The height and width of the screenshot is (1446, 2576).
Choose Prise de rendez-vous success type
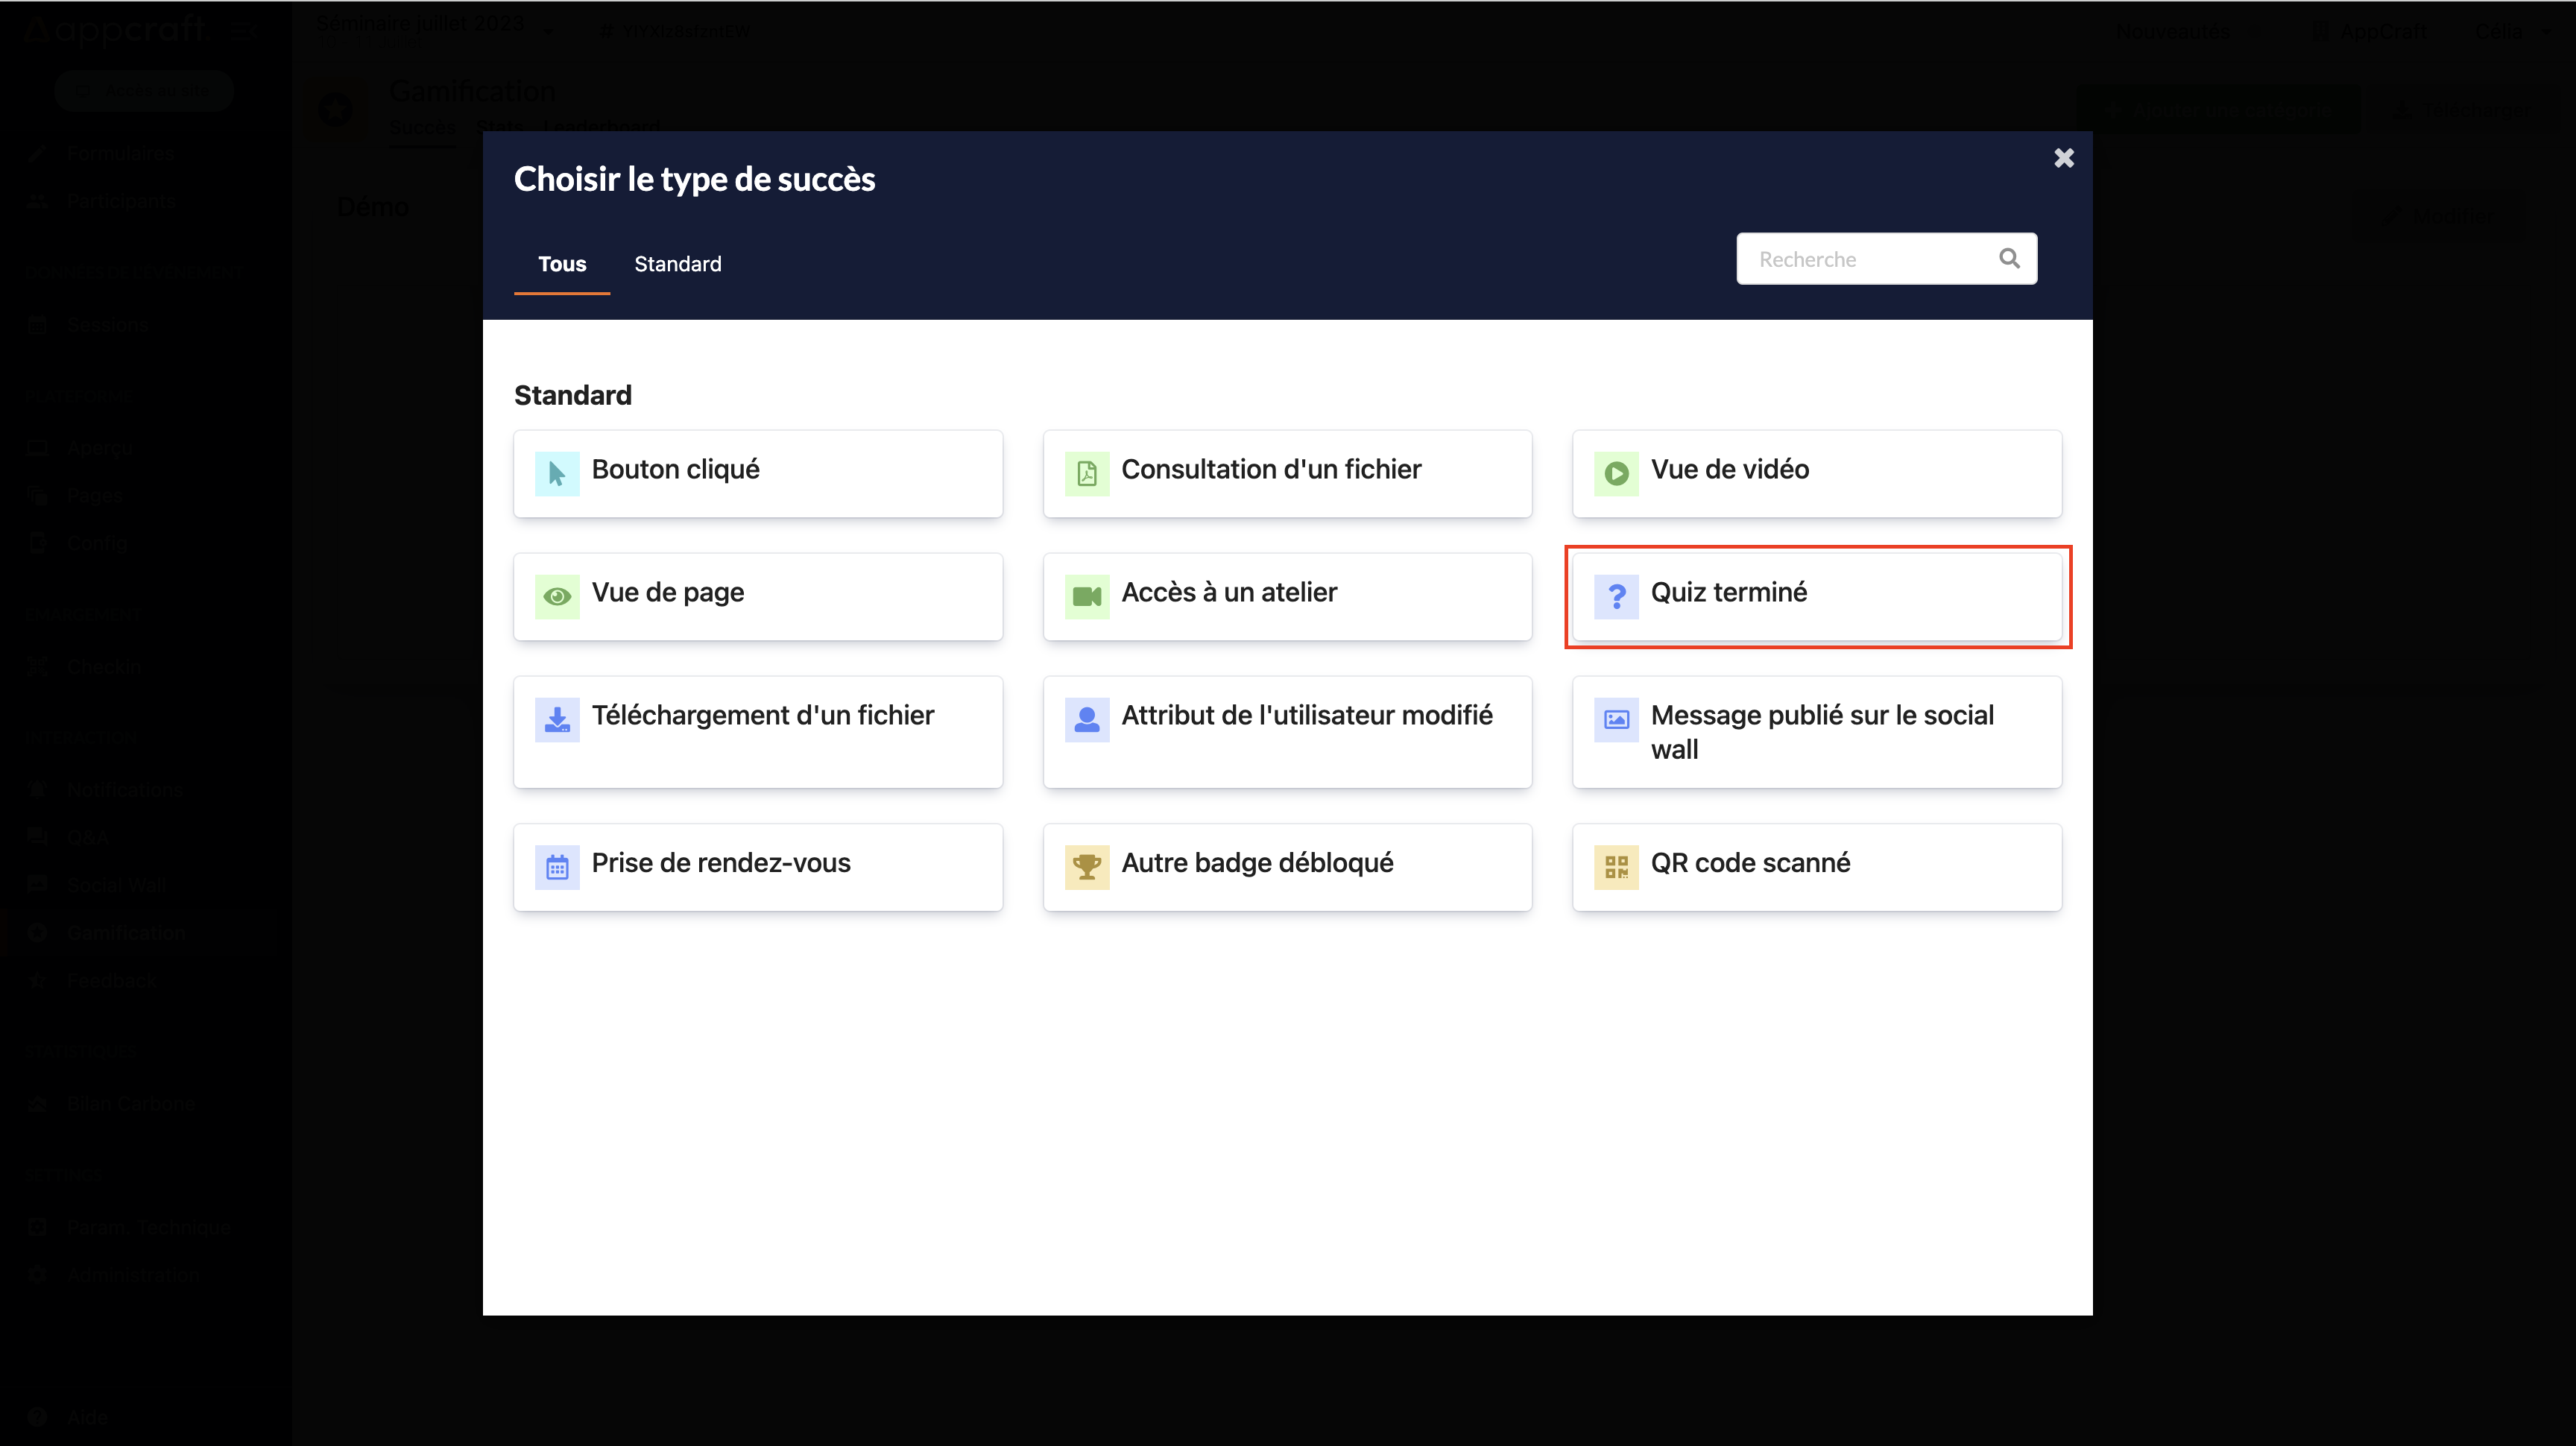tap(758, 867)
